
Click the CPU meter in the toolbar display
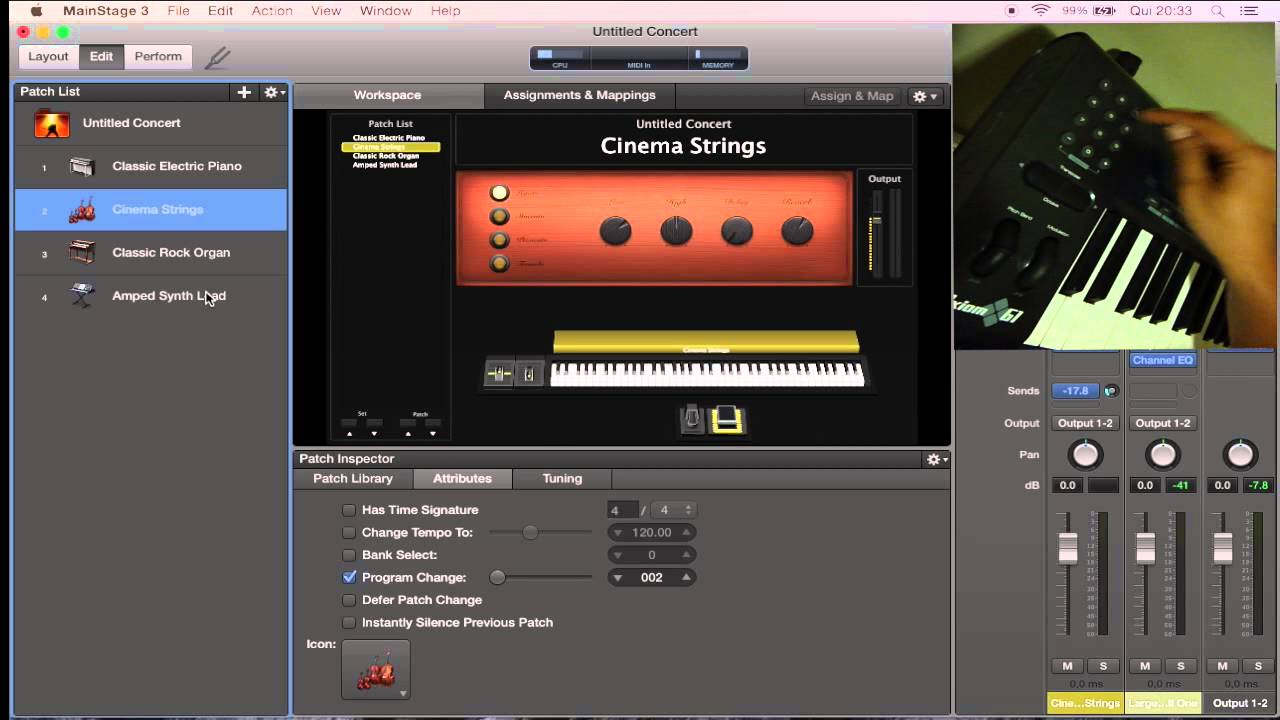pos(560,58)
